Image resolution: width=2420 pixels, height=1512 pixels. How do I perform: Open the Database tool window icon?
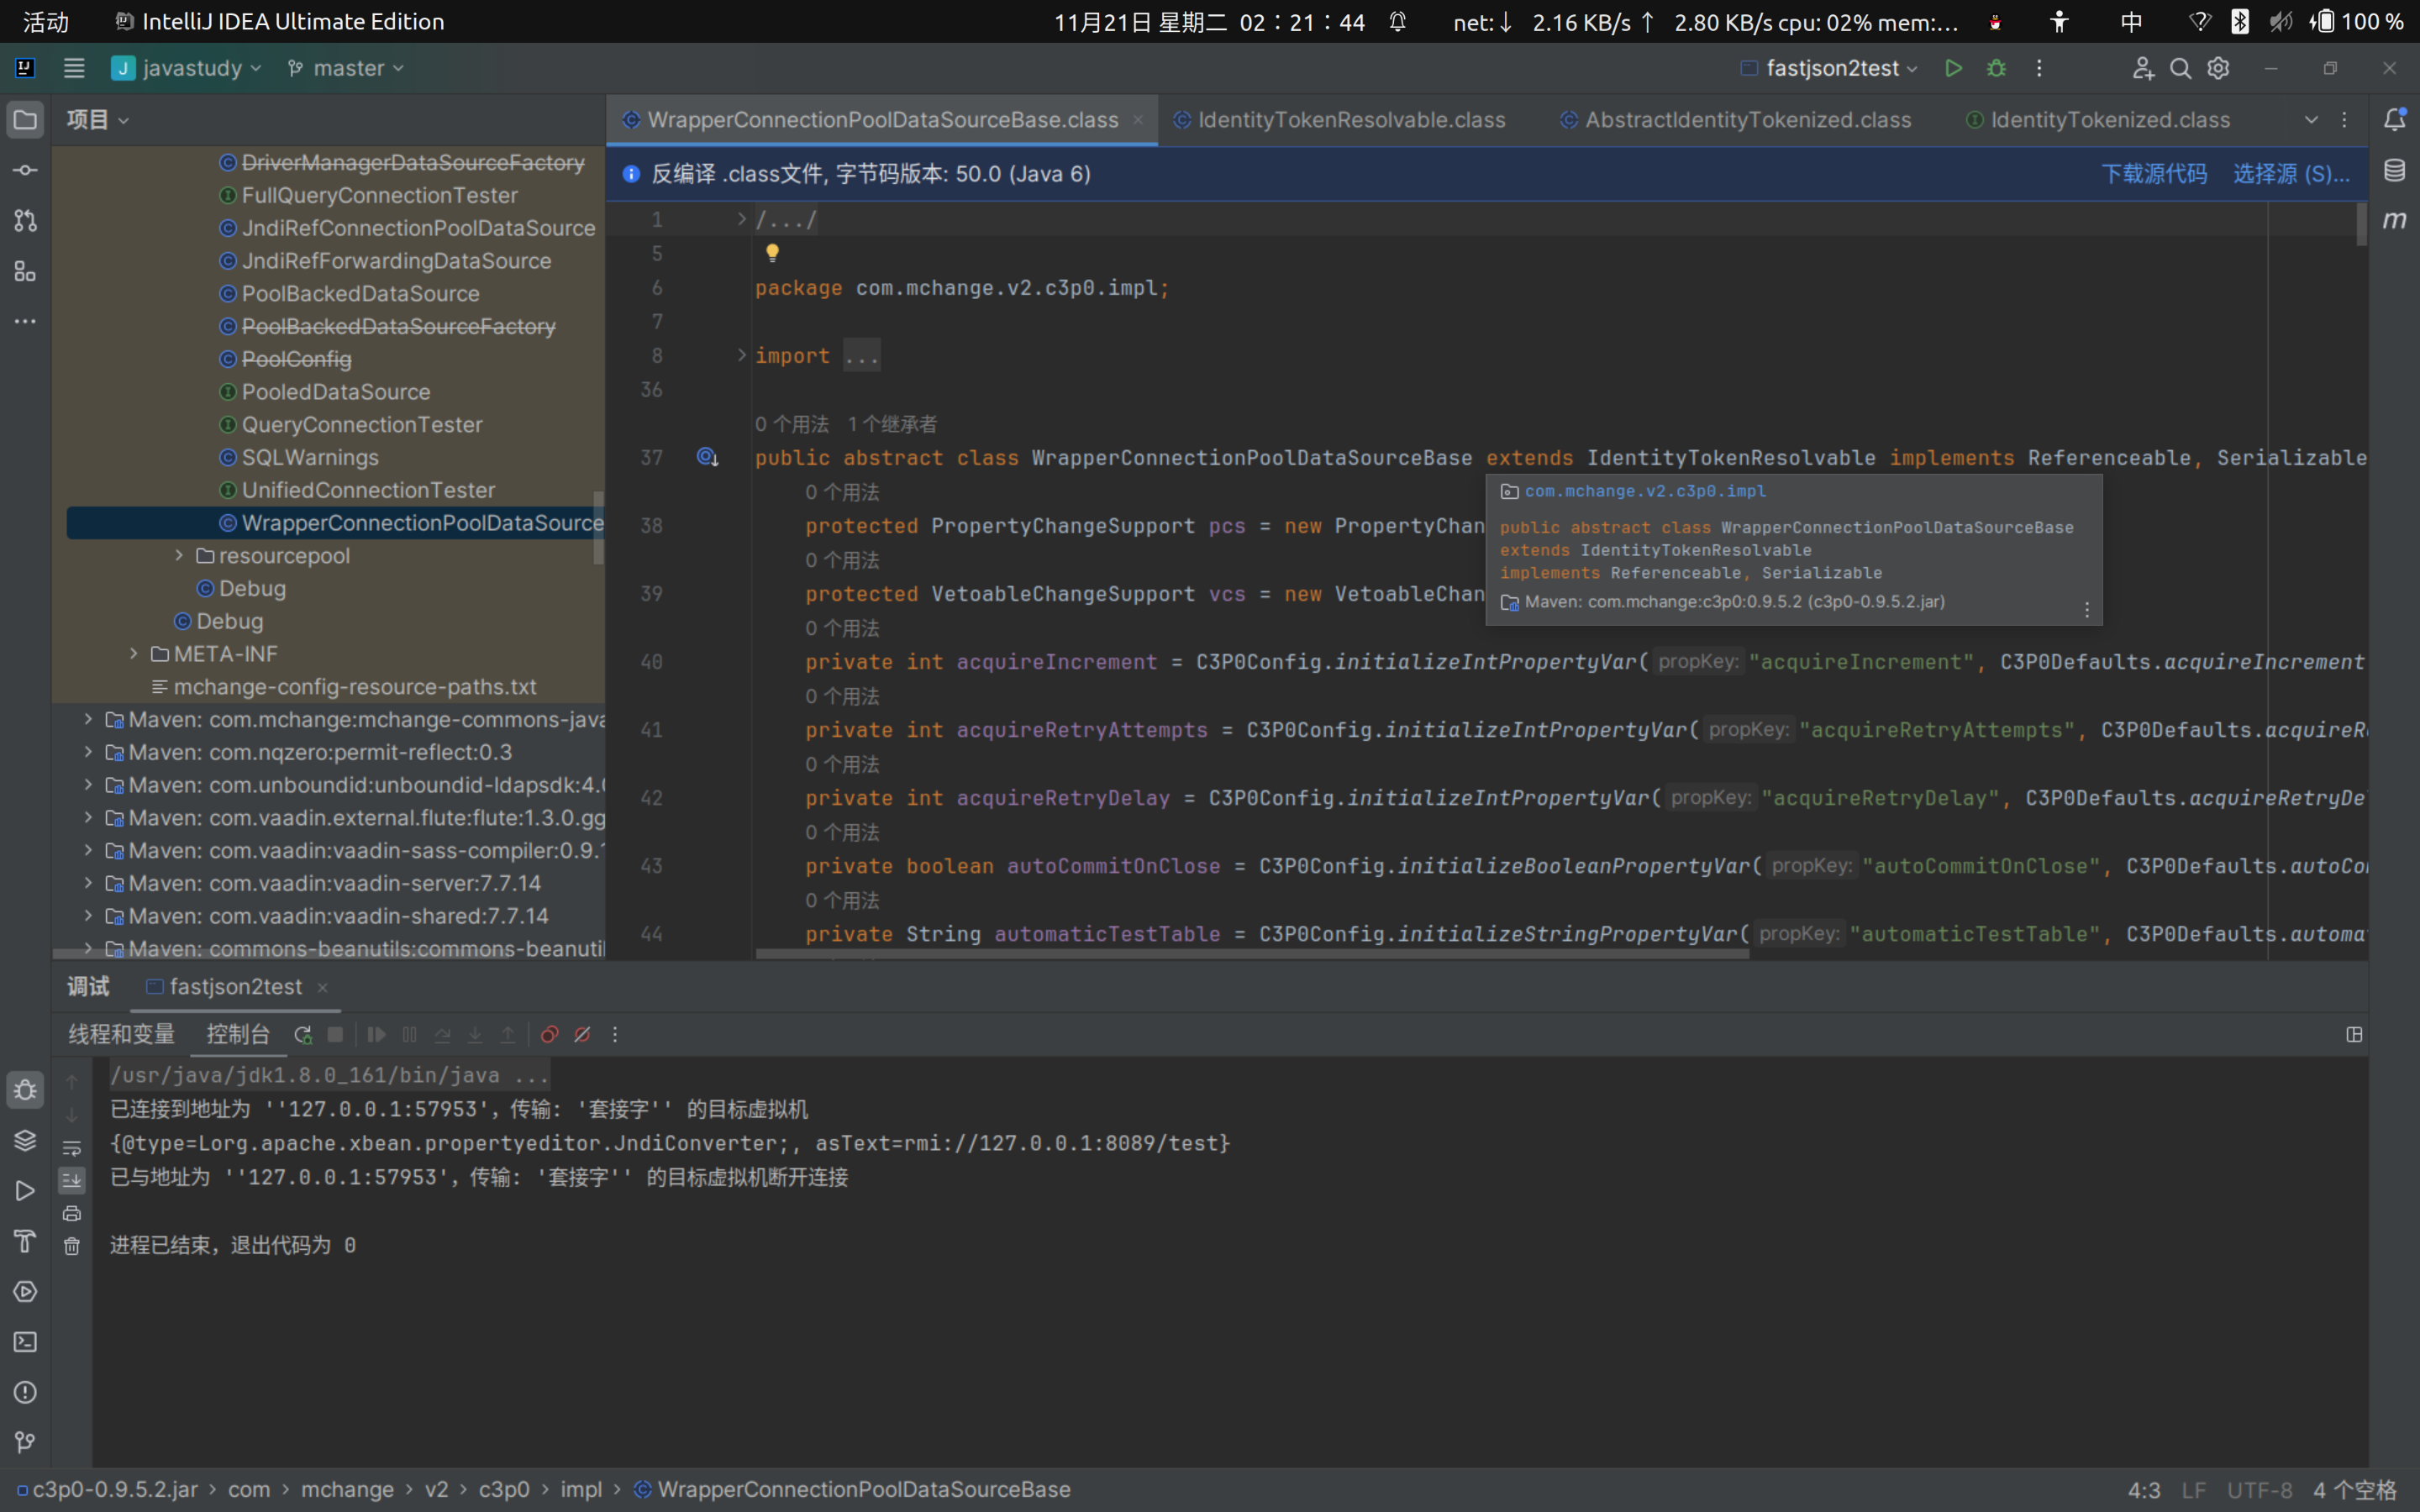pos(2394,170)
